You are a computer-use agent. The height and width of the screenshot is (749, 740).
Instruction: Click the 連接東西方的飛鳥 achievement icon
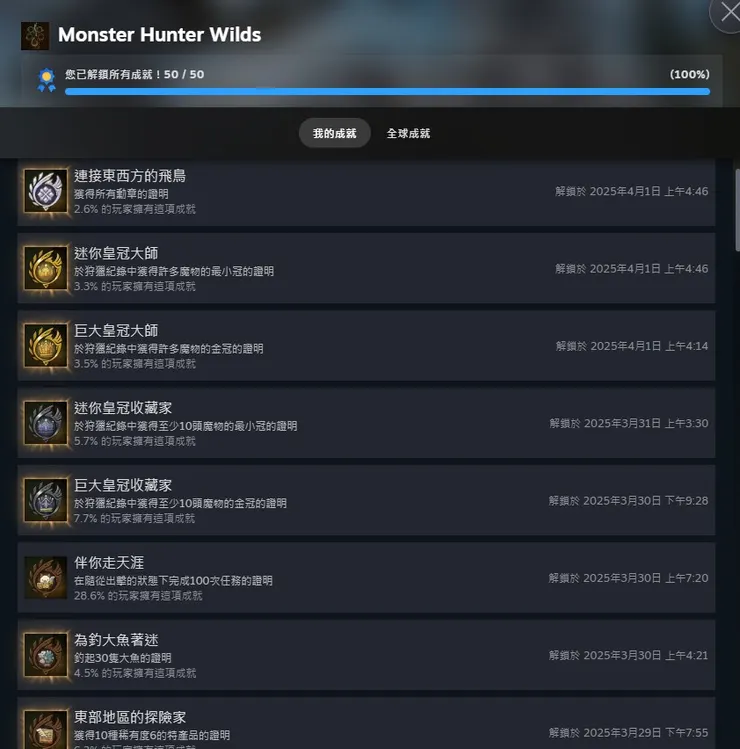(46, 191)
